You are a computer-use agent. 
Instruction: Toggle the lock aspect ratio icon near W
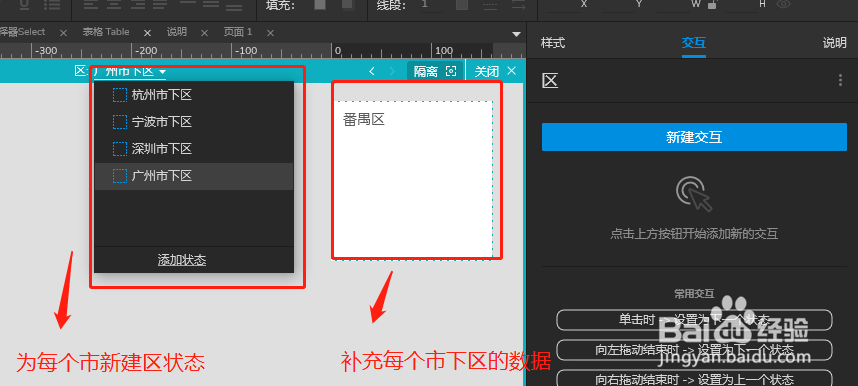712,4
